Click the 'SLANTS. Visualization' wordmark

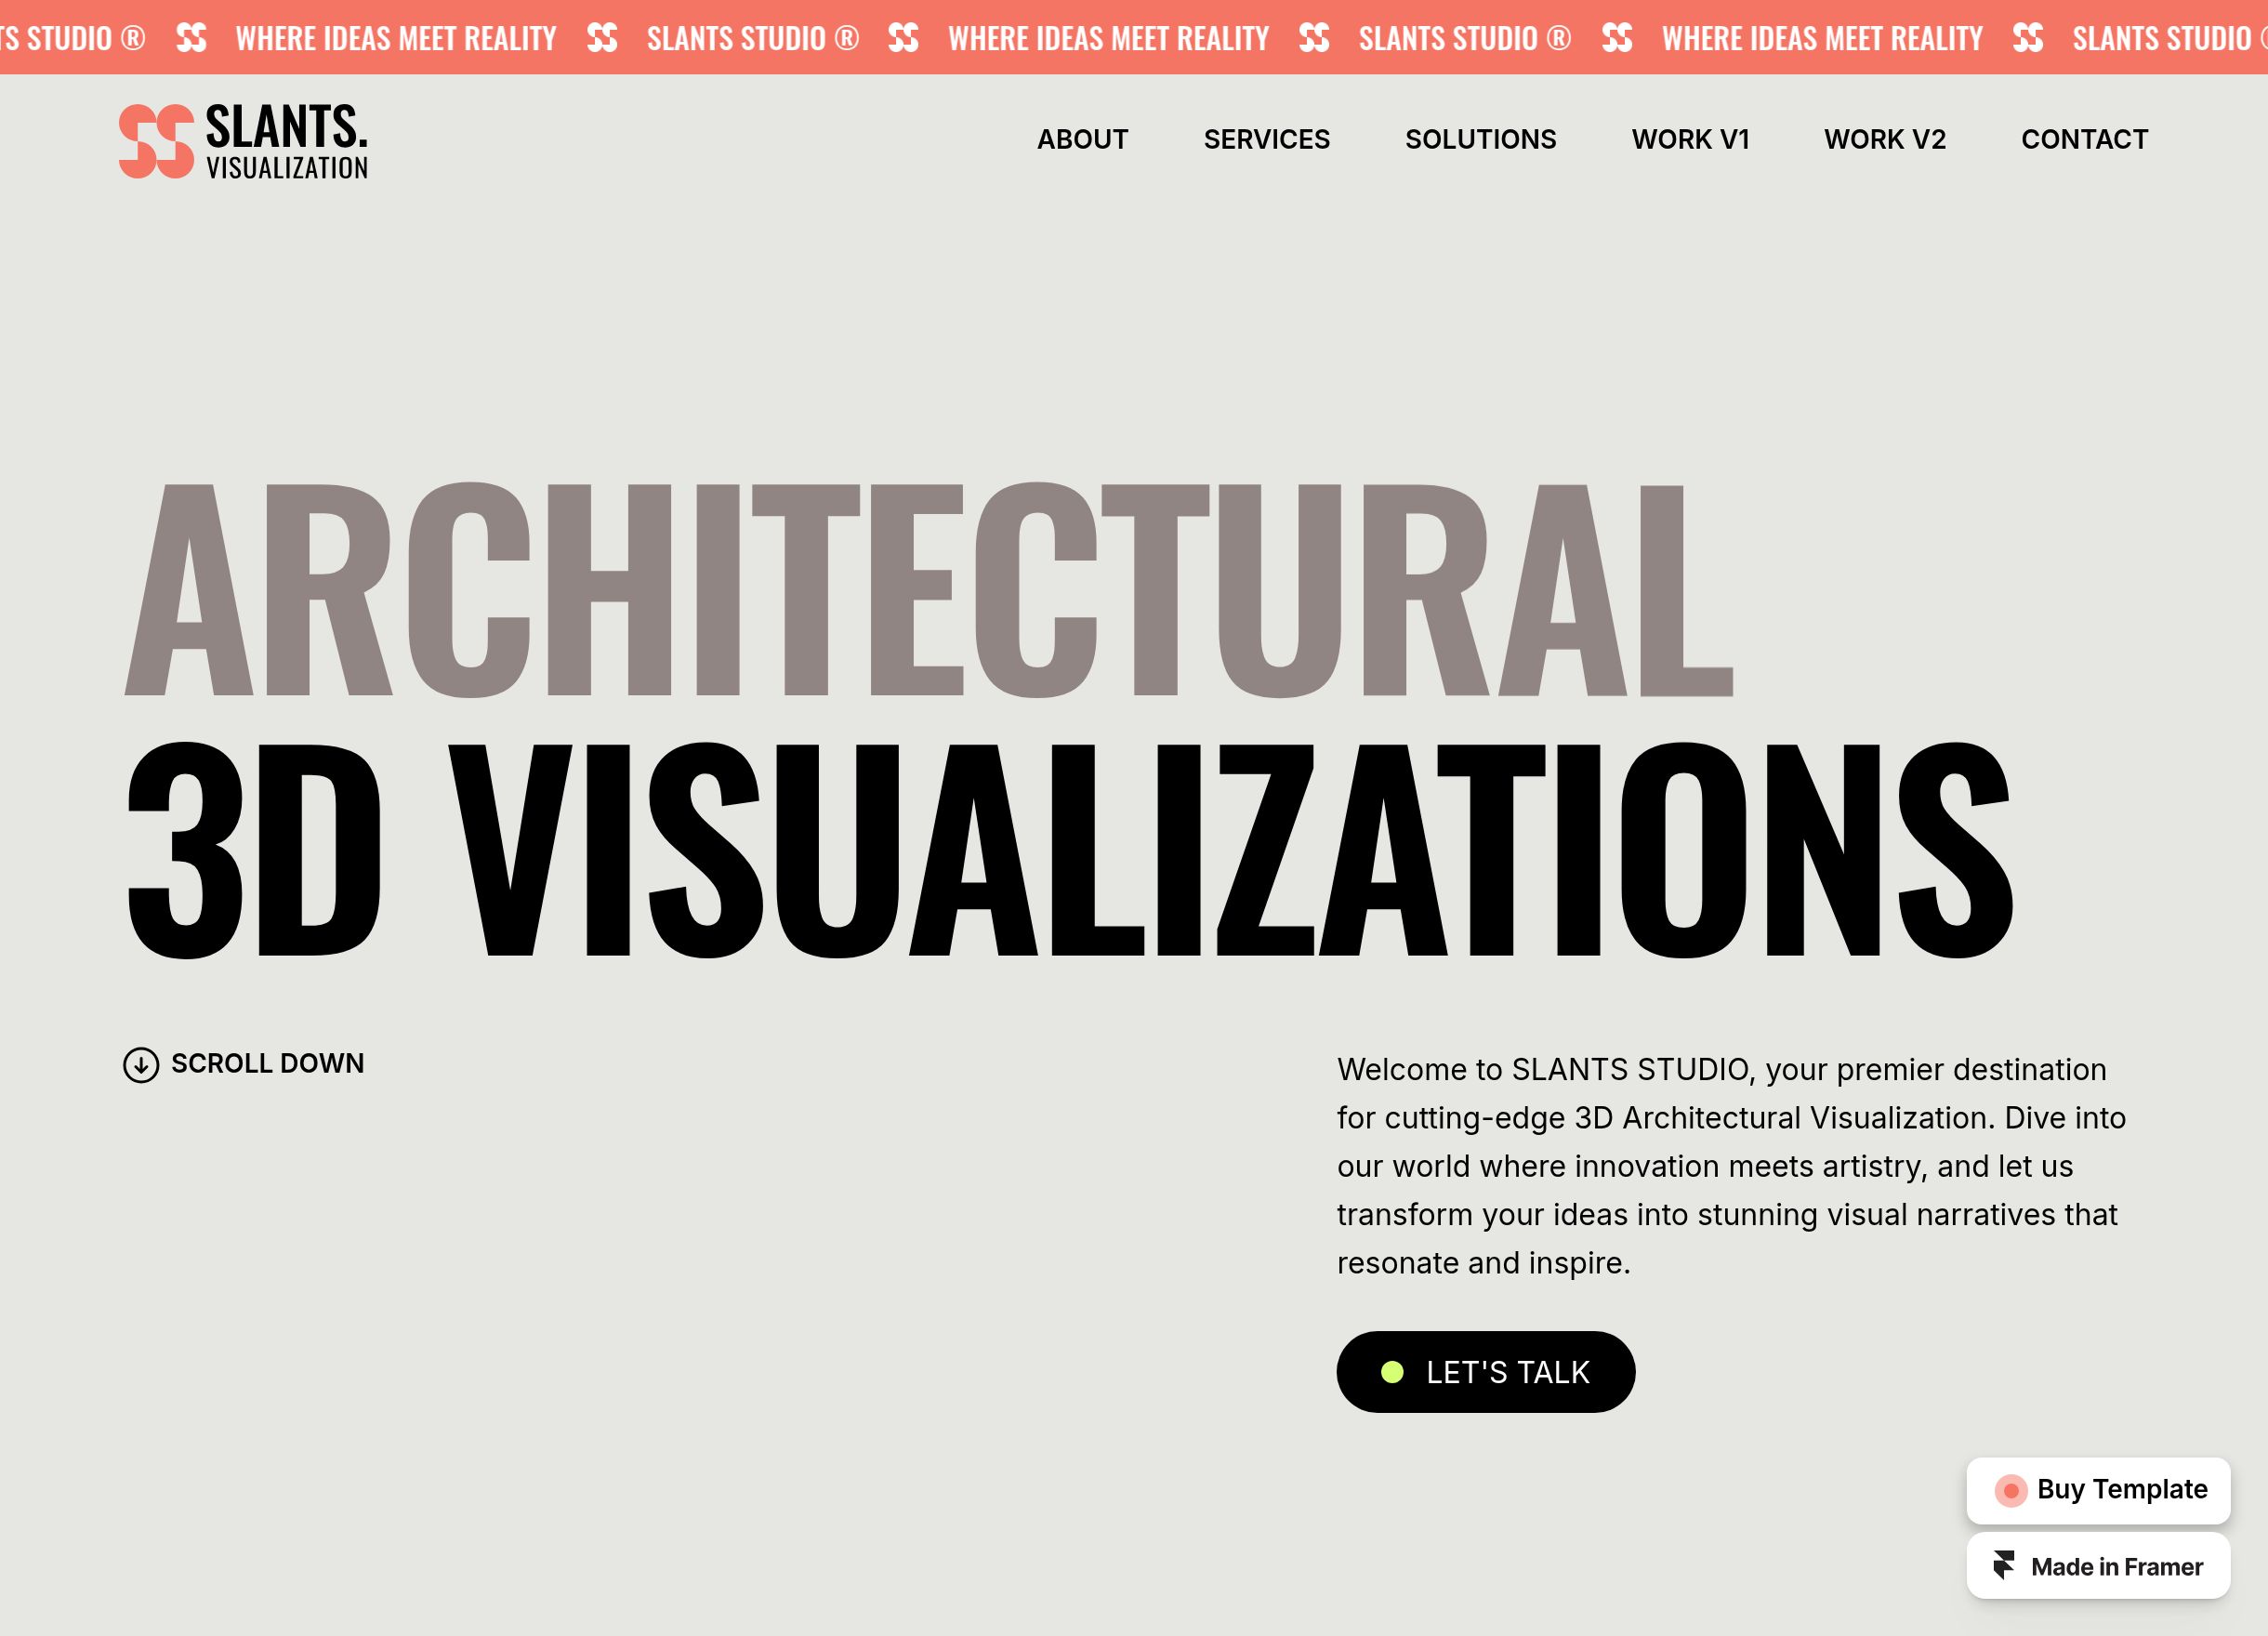pyautogui.click(x=286, y=141)
